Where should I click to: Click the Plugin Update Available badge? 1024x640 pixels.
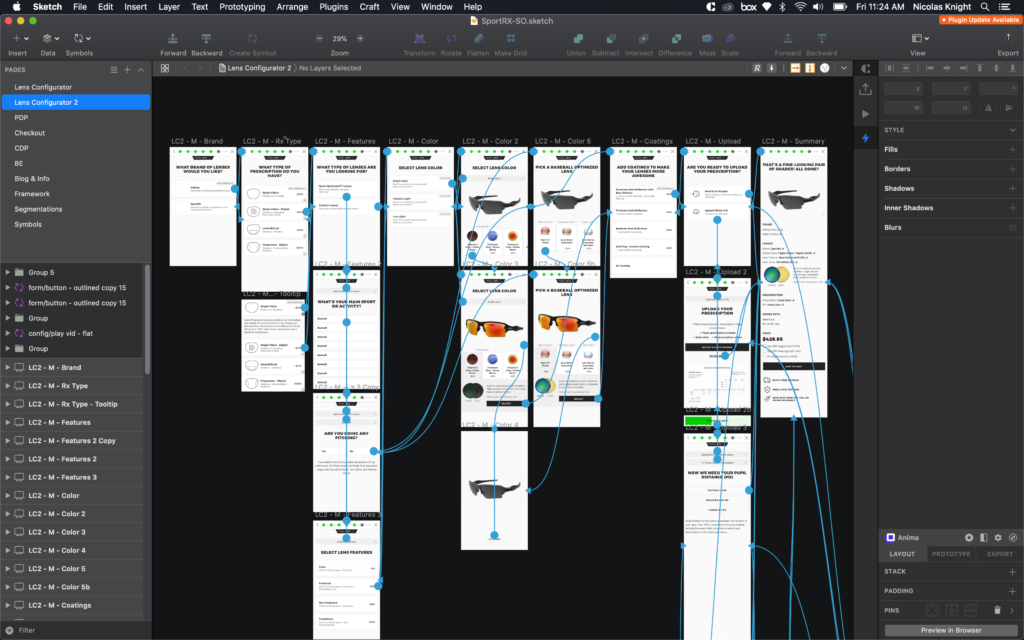pos(979,20)
